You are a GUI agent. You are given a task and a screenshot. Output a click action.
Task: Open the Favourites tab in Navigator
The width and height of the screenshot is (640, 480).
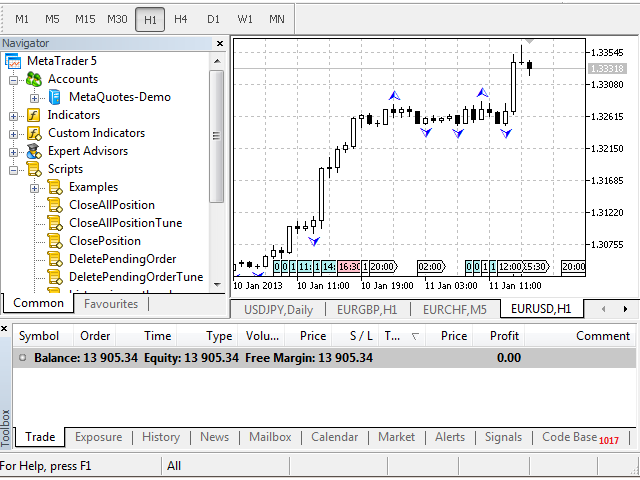111,303
